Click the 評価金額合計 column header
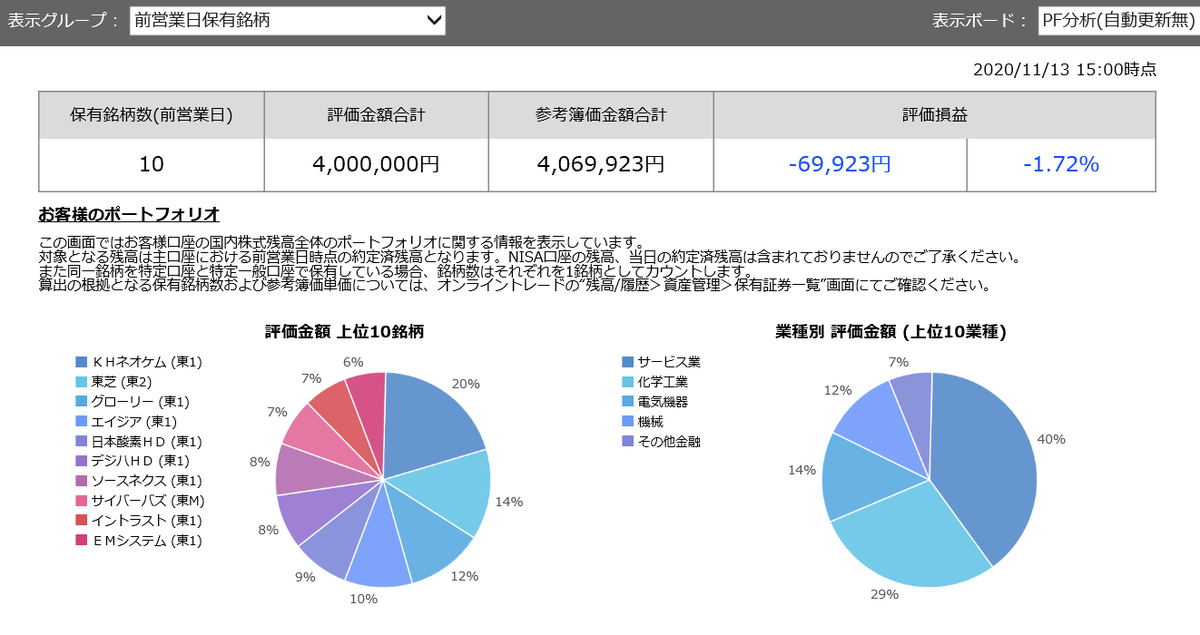The height and width of the screenshot is (635, 1200). click(376, 115)
